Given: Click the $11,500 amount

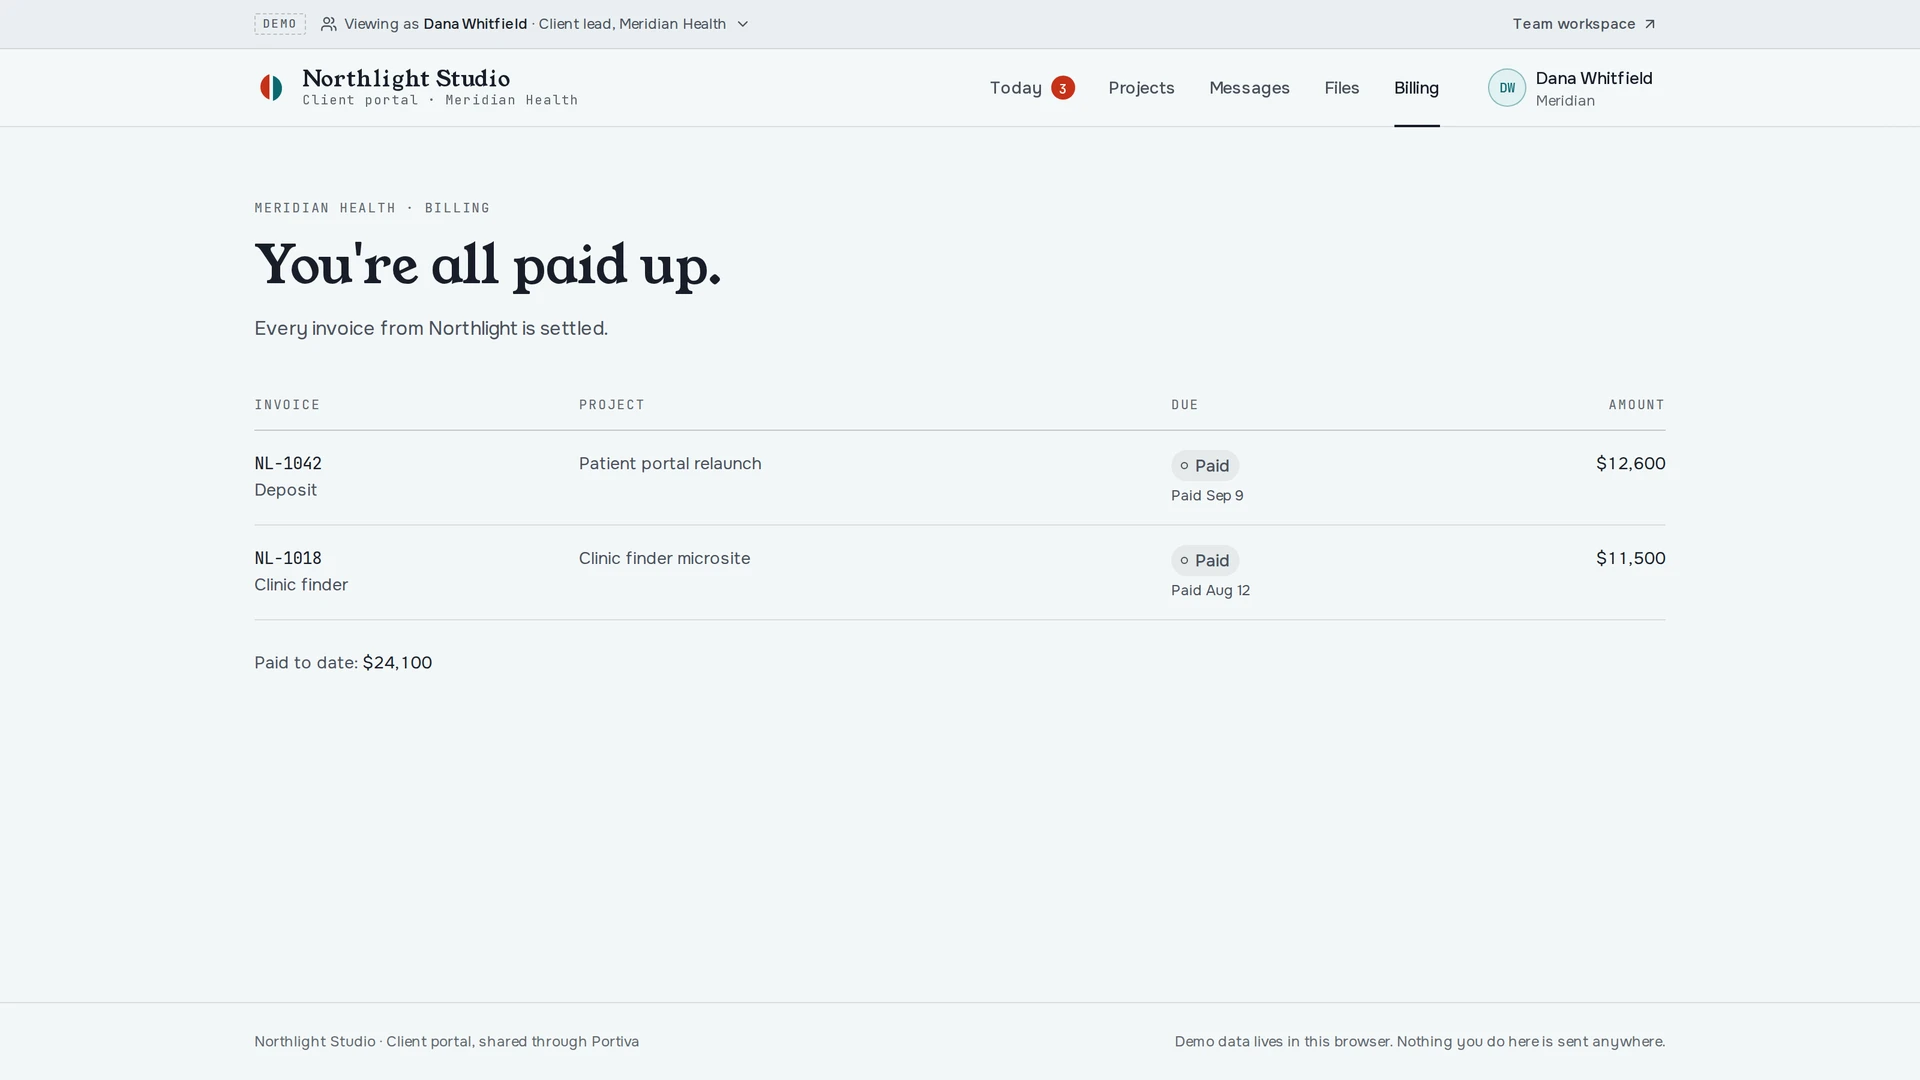Looking at the screenshot, I should [1630, 559].
